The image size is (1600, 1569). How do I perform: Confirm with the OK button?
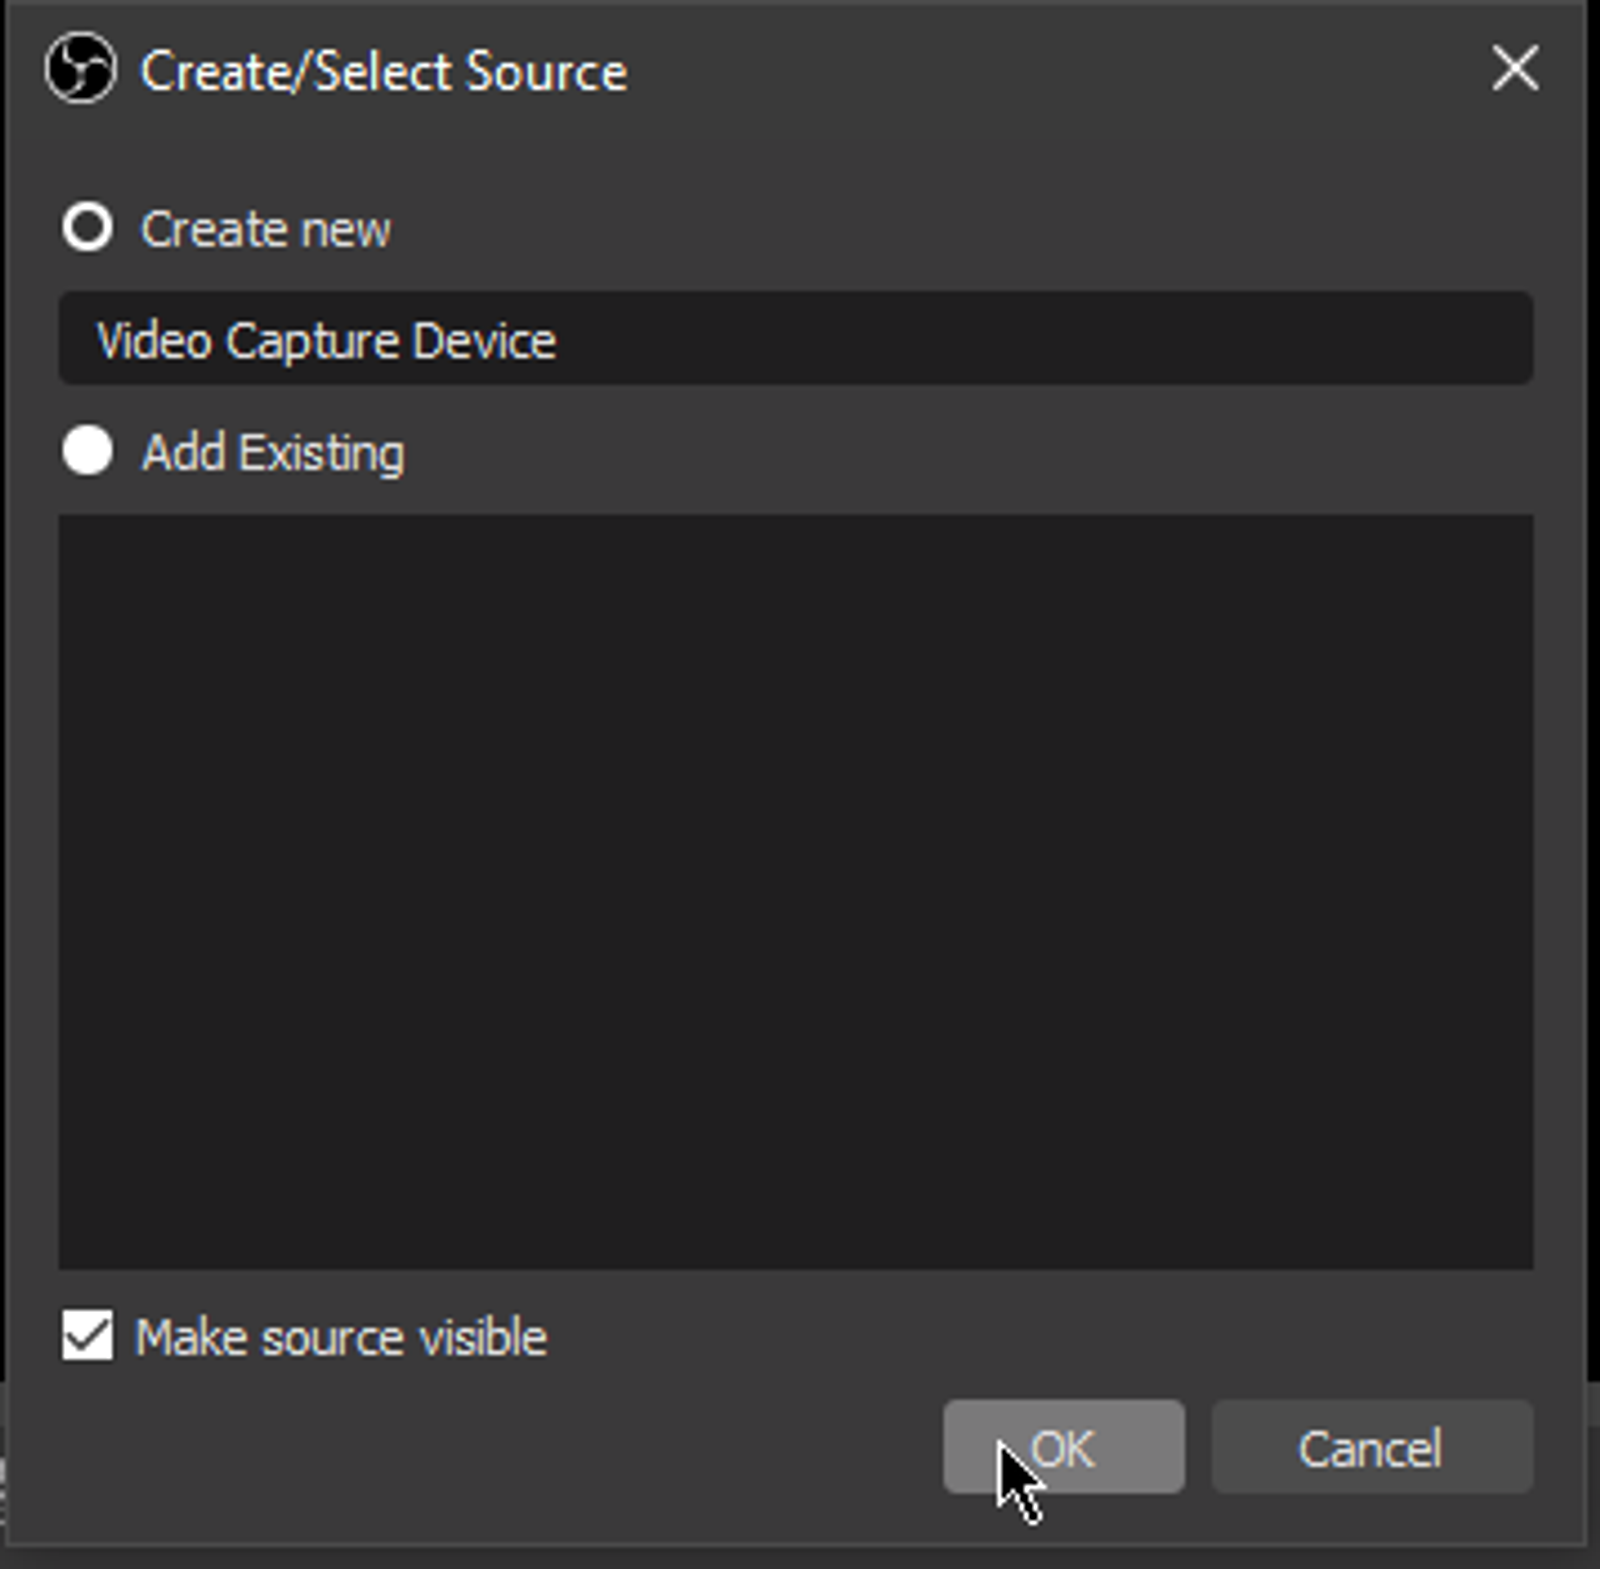(1064, 1447)
